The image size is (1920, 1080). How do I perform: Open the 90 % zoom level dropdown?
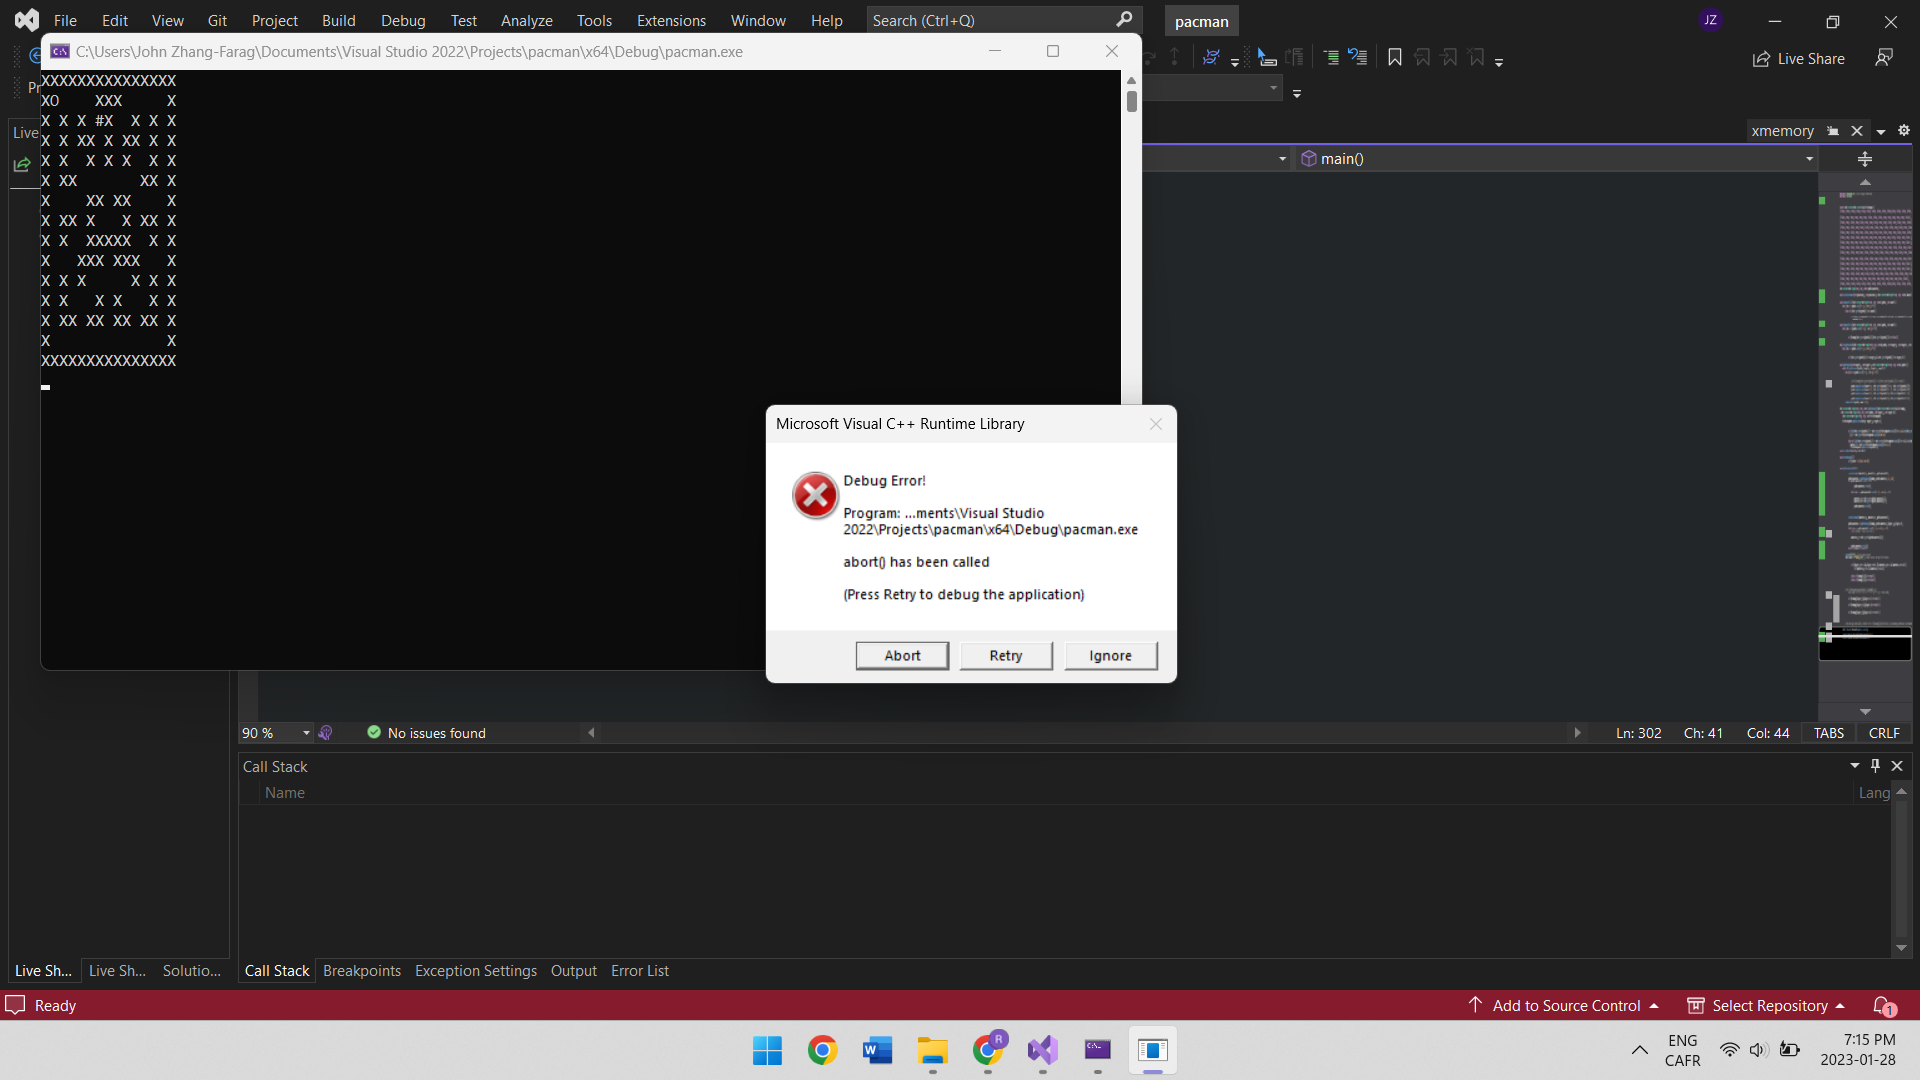pyautogui.click(x=306, y=733)
